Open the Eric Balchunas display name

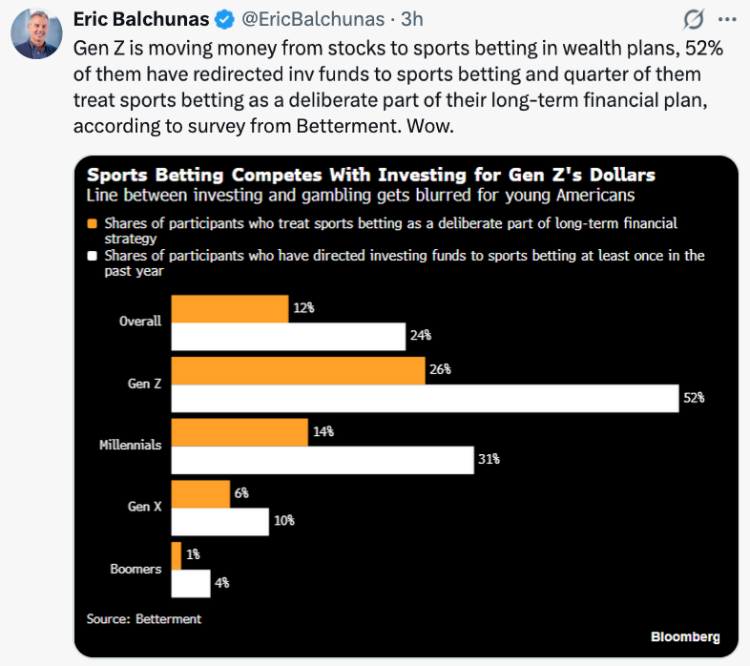141,20
